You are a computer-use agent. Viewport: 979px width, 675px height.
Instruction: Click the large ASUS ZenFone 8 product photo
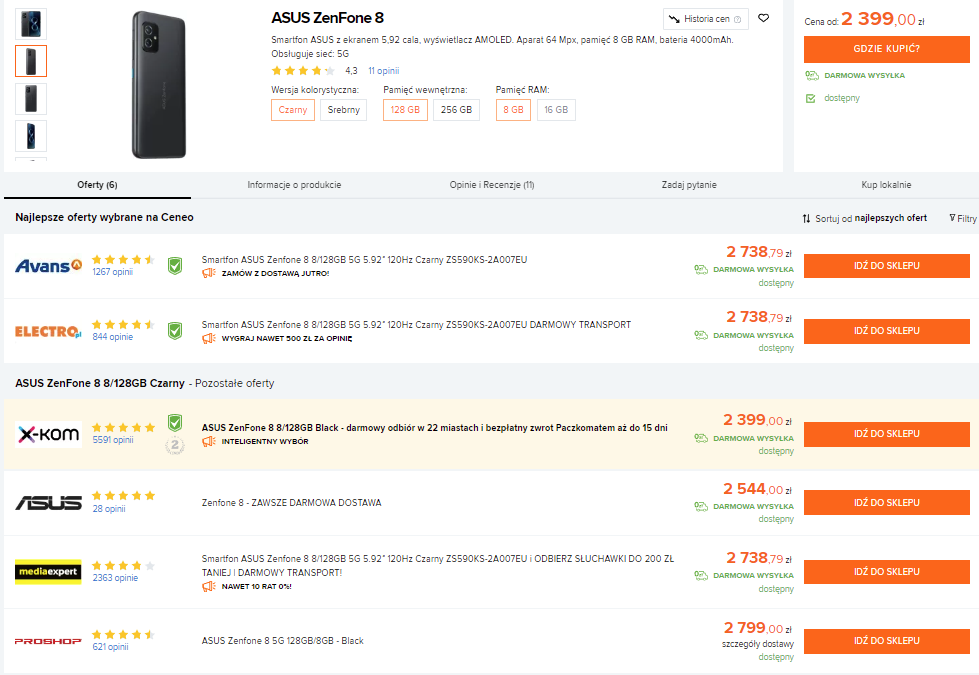159,85
